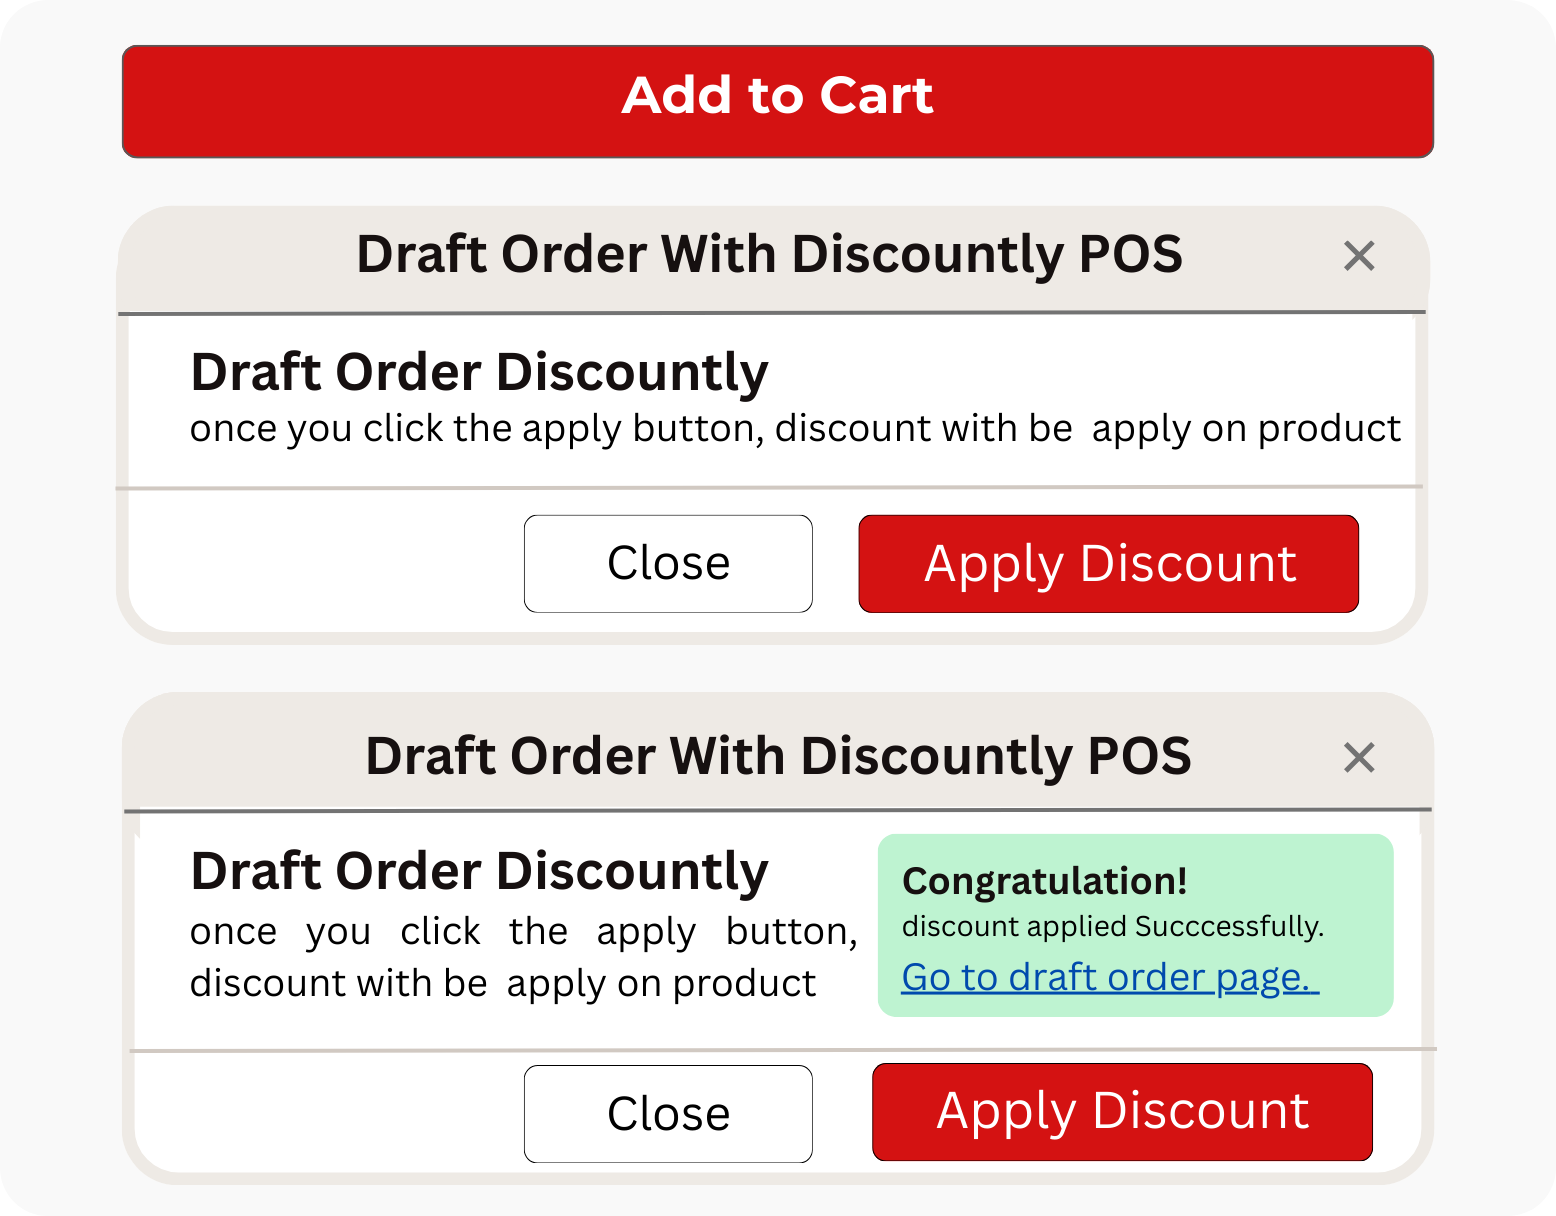Click Draft Order Discountly heading in the first dialog
Image resolution: width=1556 pixels, height=1216 pixels.
(479, 372)
